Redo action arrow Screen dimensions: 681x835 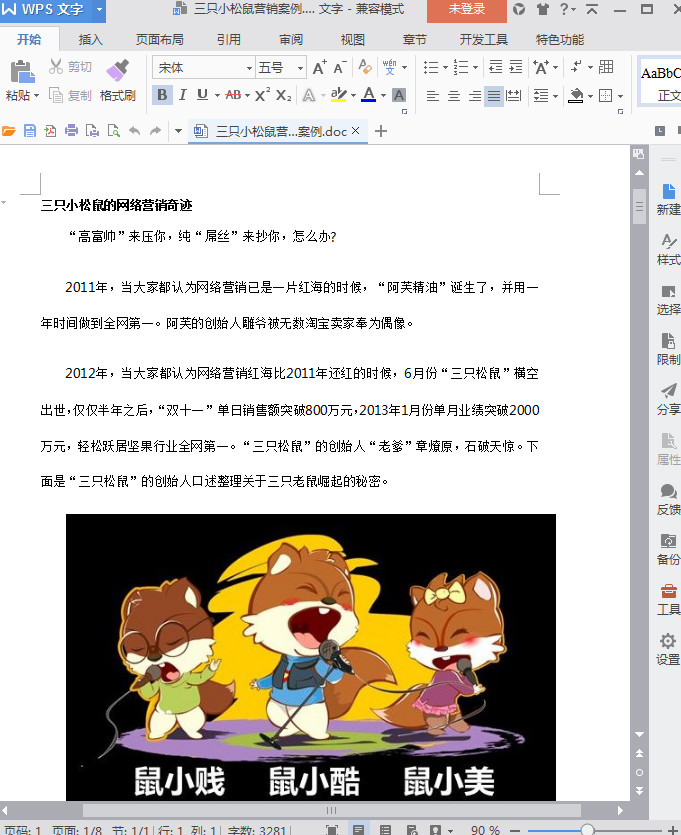[x=155, y=131]
